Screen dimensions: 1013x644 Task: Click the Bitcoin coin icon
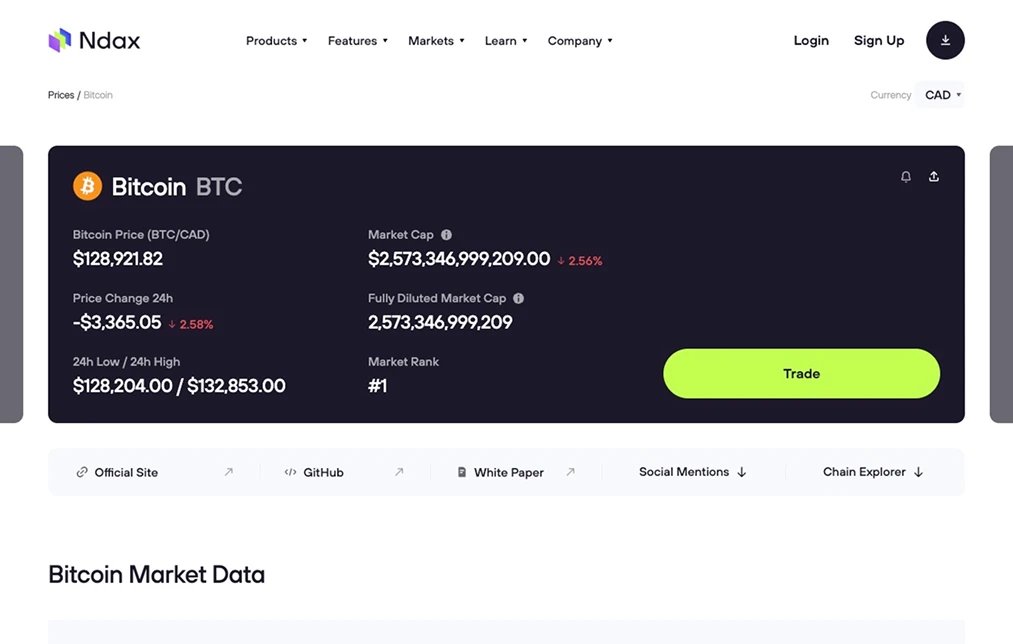(x=87, y=186)
